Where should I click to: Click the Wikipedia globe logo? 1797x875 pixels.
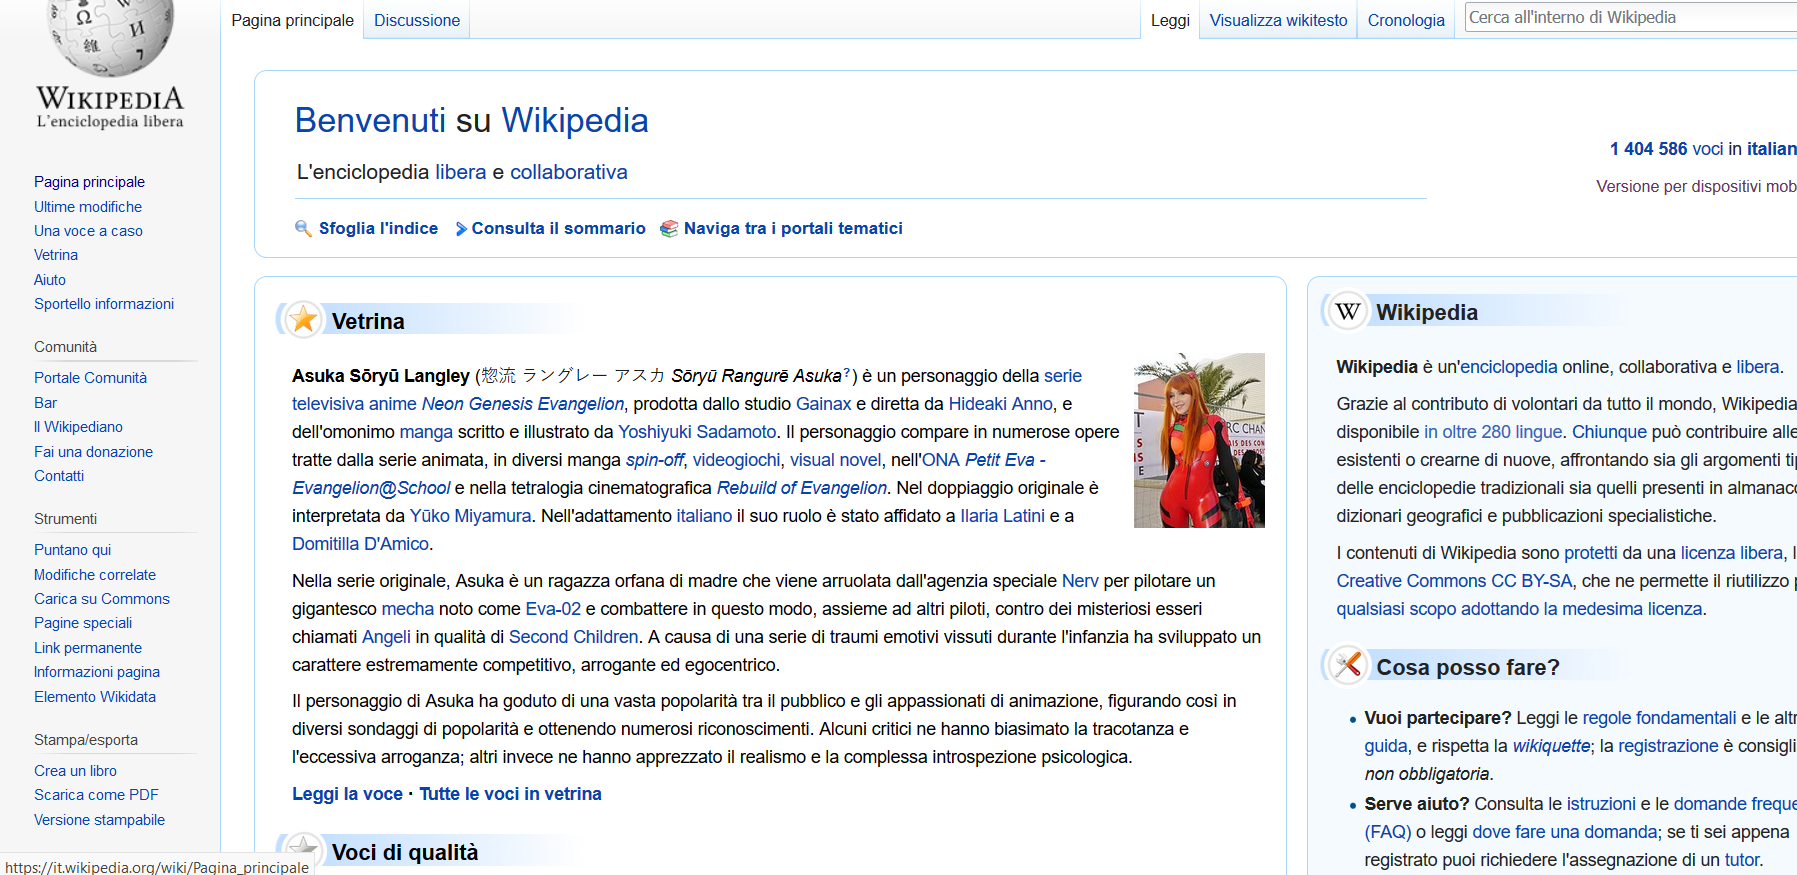[110, 40]
